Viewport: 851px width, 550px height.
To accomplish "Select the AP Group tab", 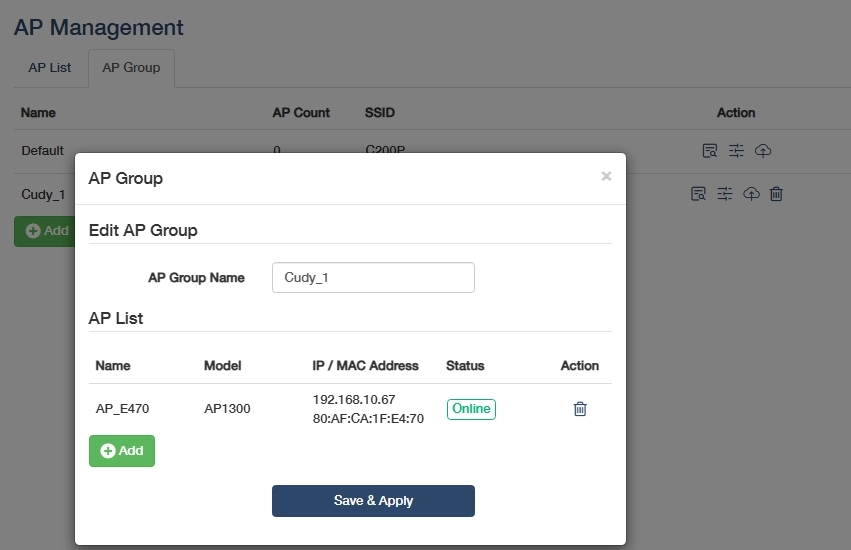I will click(131, 68).
